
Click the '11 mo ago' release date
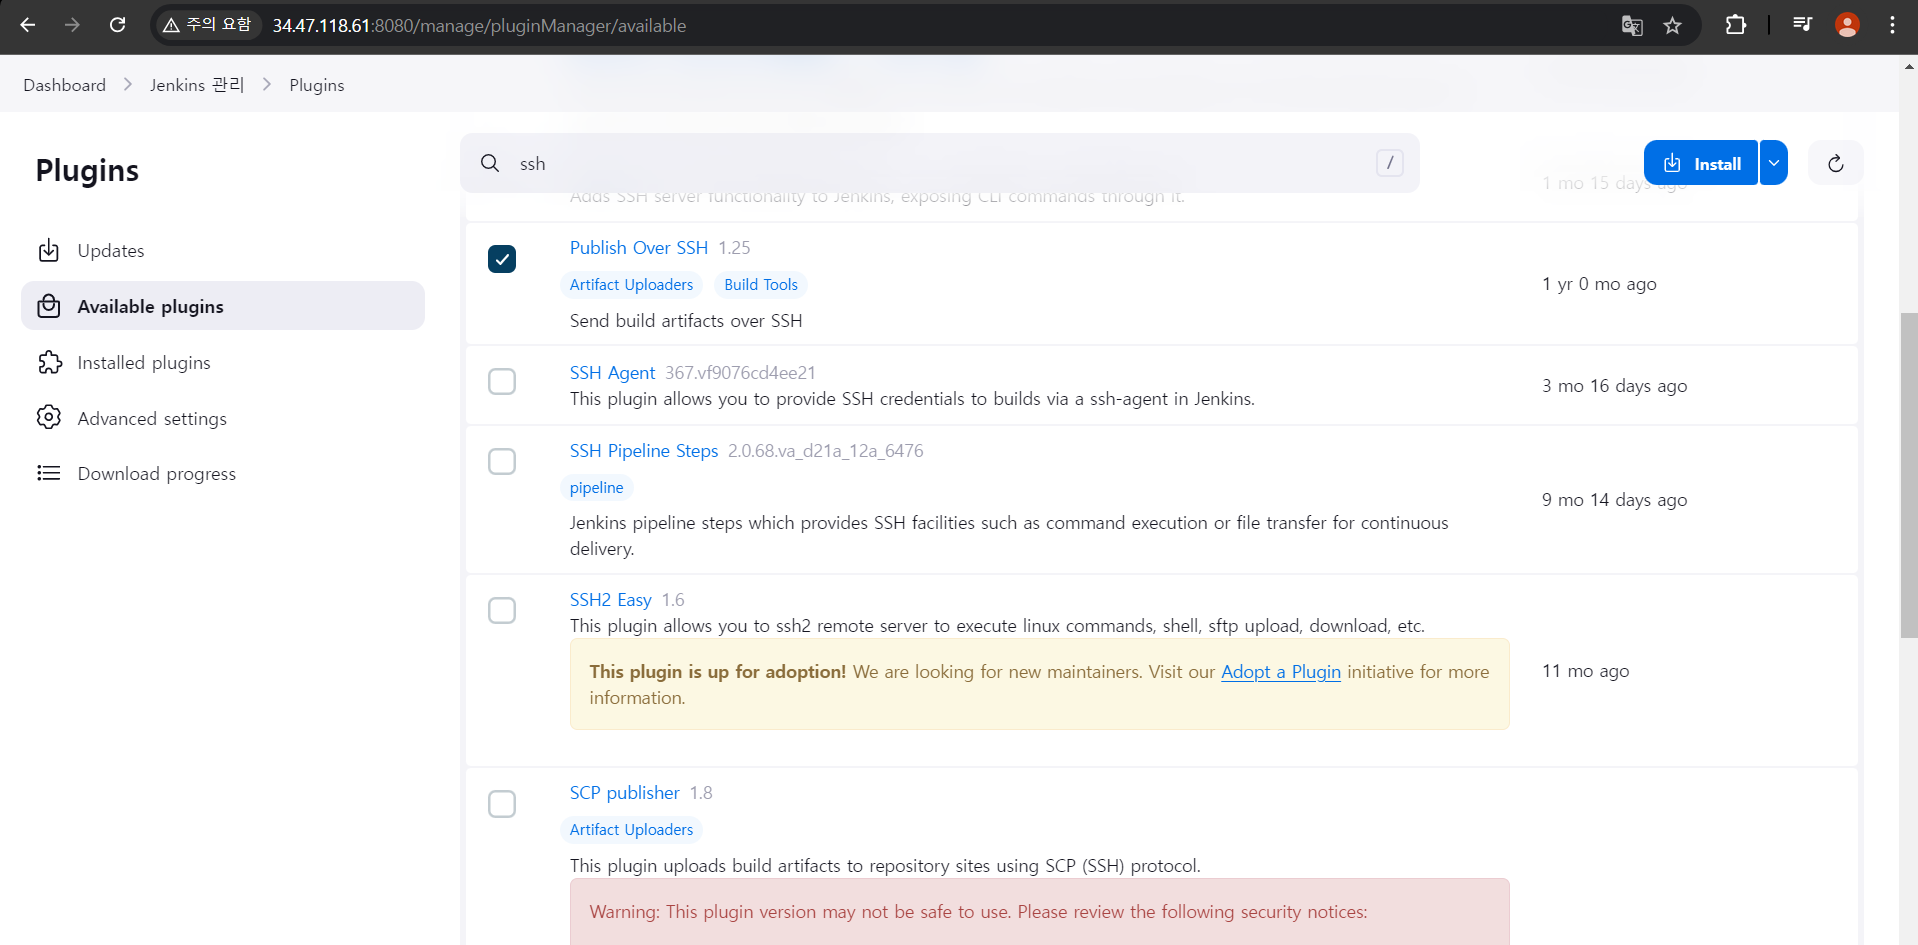pyautogui.click(x=1585, y=671)
